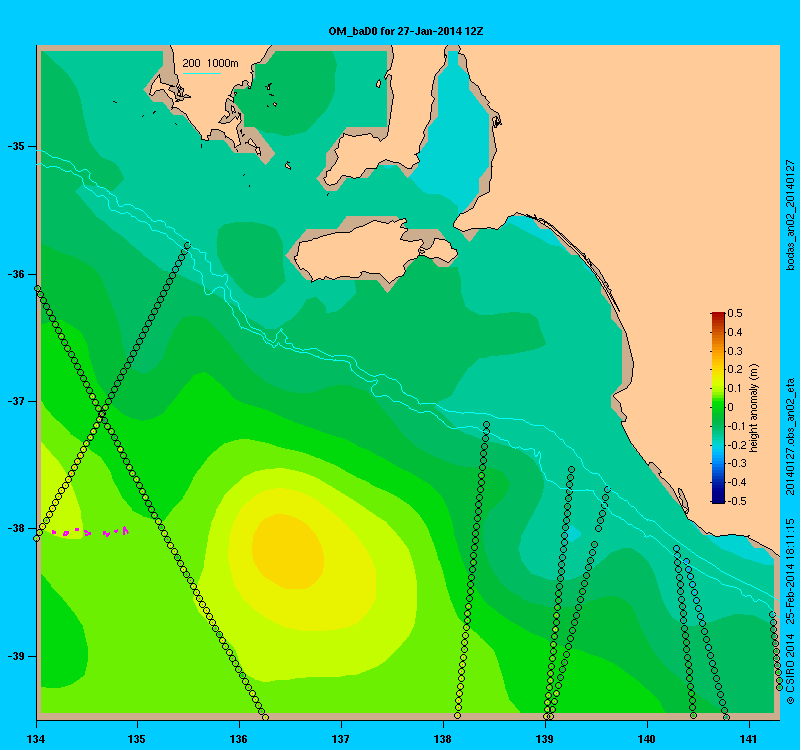Viewport: 800px width, 750px height.
Task: Click the longitude label '137'
Action: coord(341,739)
